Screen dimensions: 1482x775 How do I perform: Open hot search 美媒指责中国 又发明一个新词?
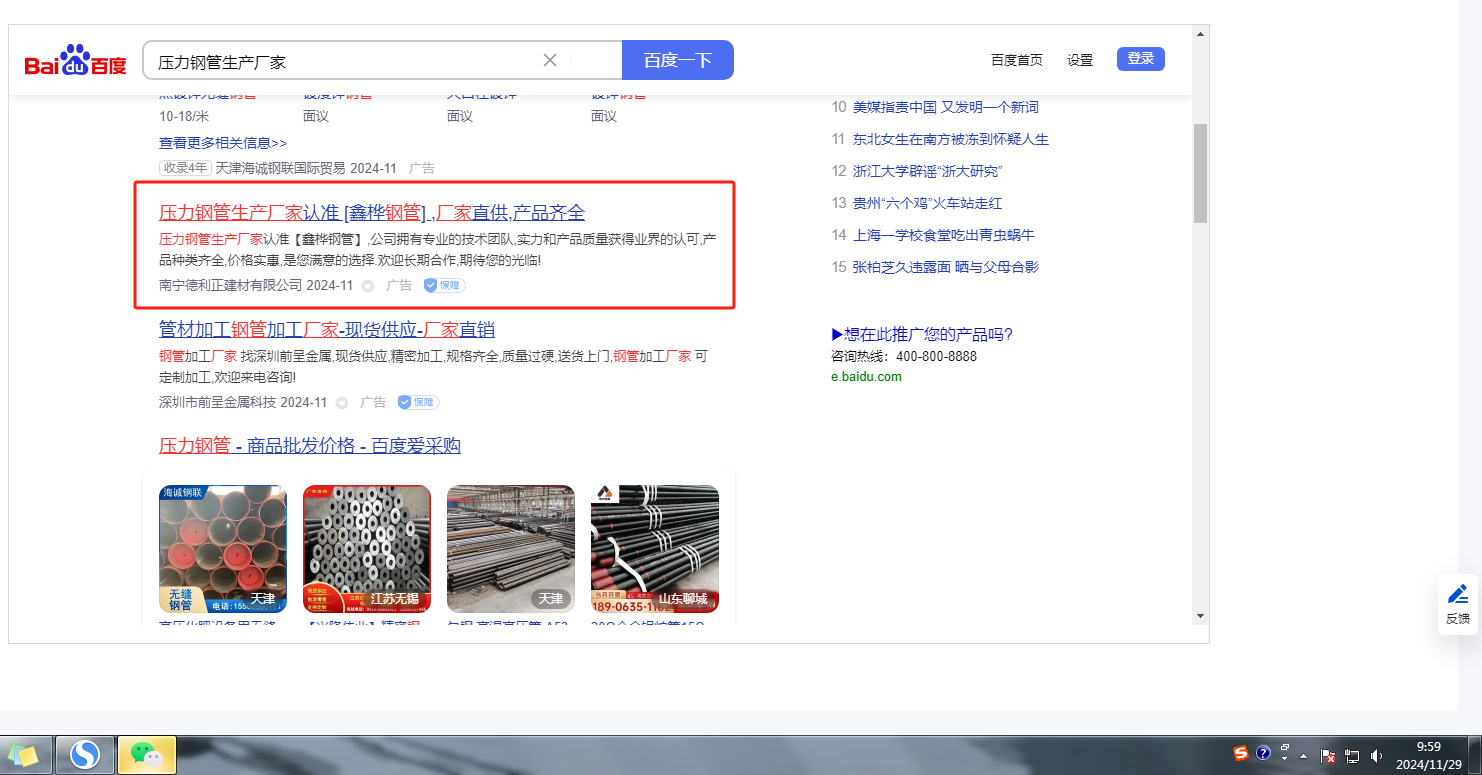tap(945, 107)
